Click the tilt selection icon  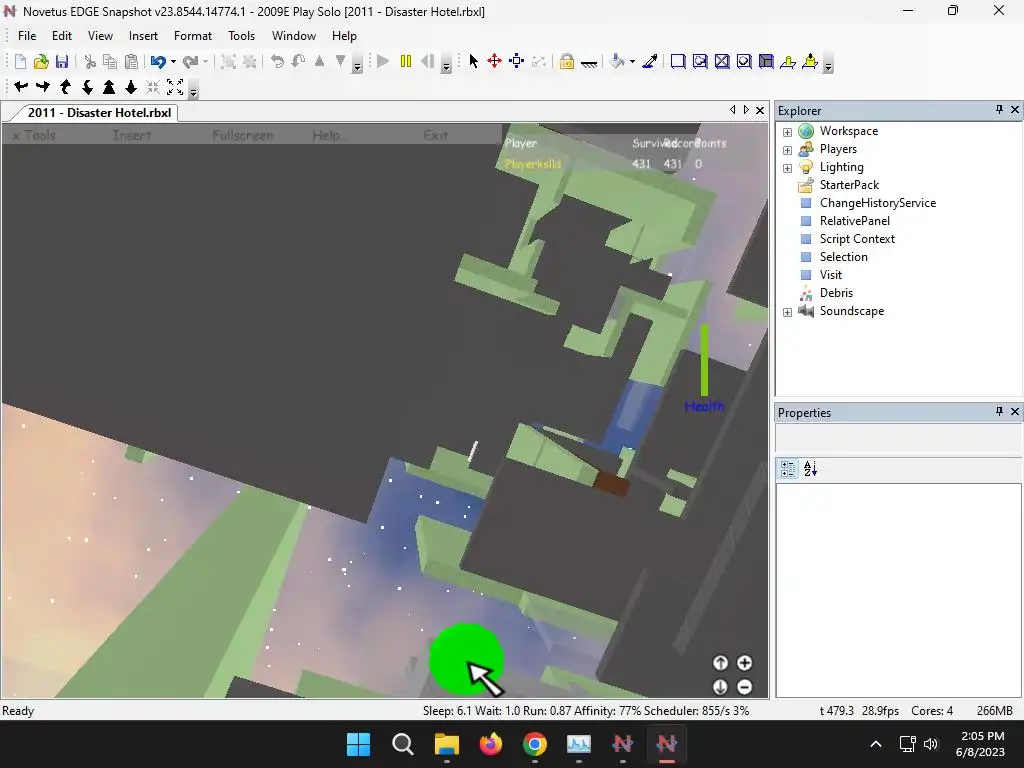[298, 61]
